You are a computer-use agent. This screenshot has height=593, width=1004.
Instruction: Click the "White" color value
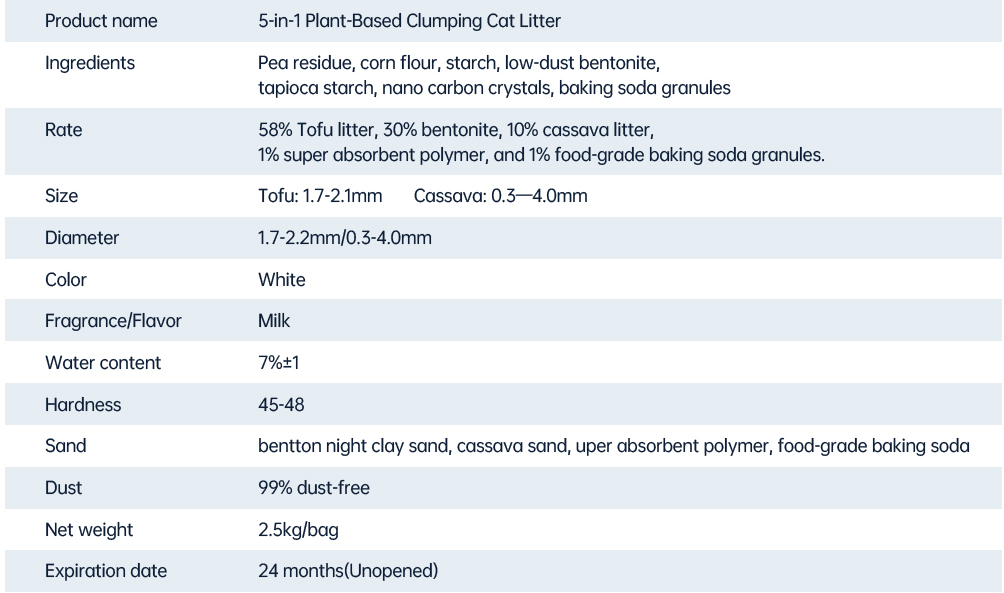(282, 280)
